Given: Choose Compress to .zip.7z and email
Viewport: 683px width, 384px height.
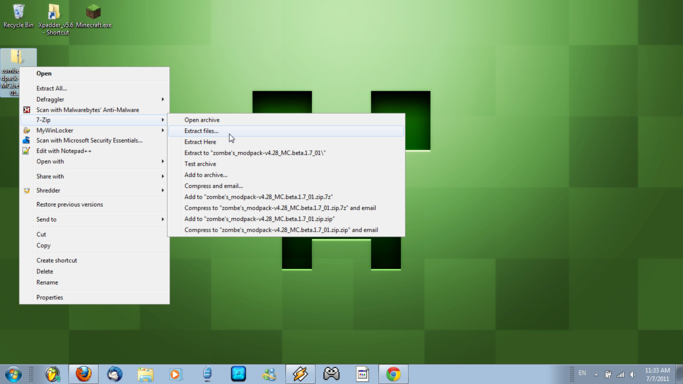Looking at the screenshot, I should [286, 208].
